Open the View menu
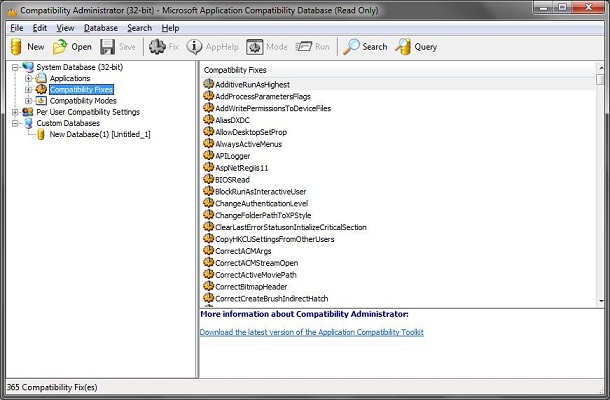The image size is (610, 400). click(65, 28)
